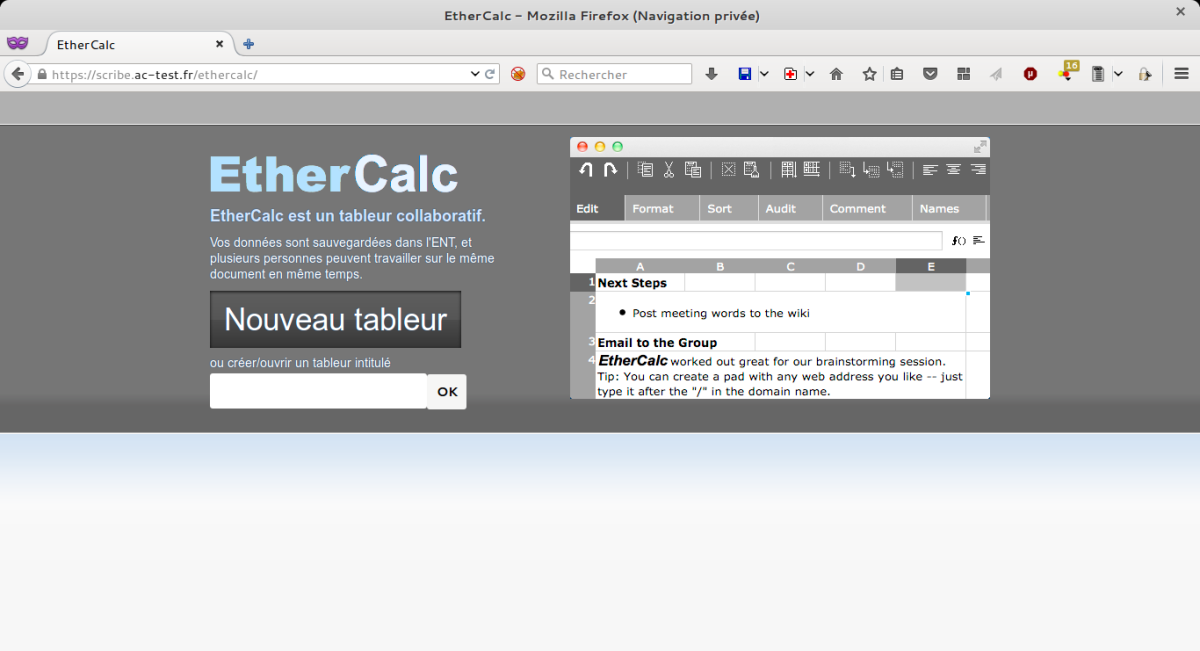
Task: Click the OK button next to the name field
Action: pos(447,391)
